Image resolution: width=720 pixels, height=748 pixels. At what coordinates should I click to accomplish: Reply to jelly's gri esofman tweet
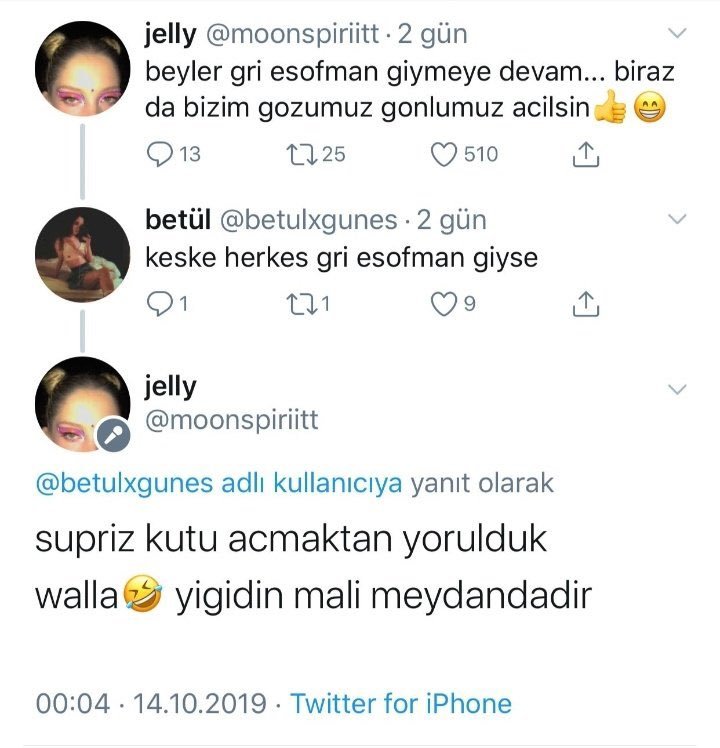tap(160, 155)
